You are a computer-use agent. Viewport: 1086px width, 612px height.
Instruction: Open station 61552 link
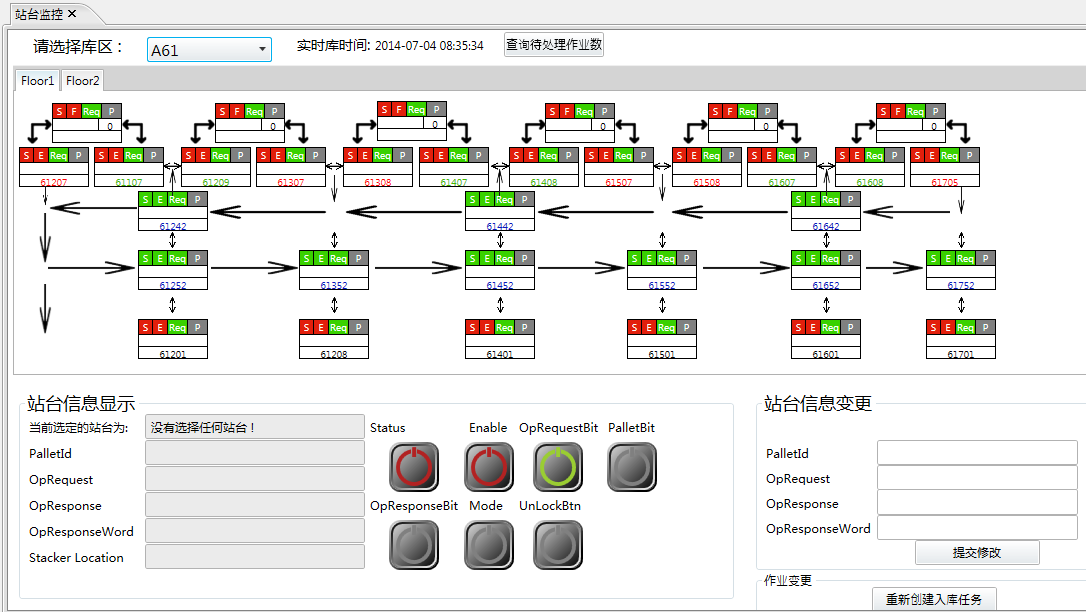click(x=661, y=285)
